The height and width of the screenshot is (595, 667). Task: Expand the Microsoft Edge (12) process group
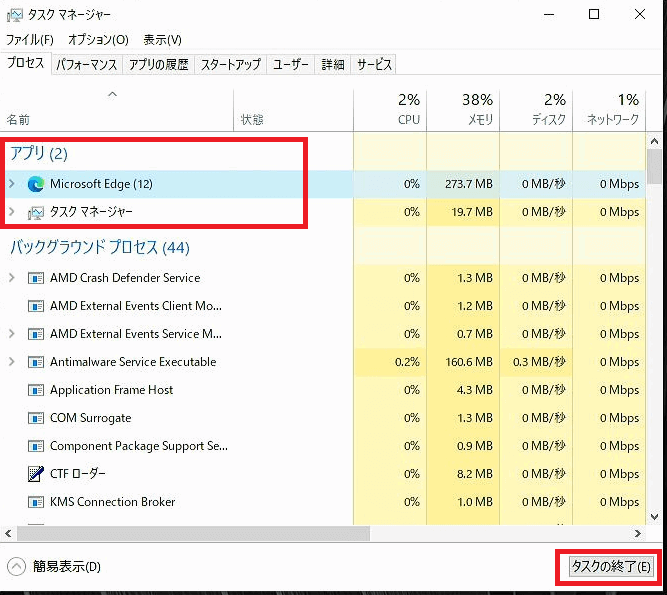[x=12, y=184]
